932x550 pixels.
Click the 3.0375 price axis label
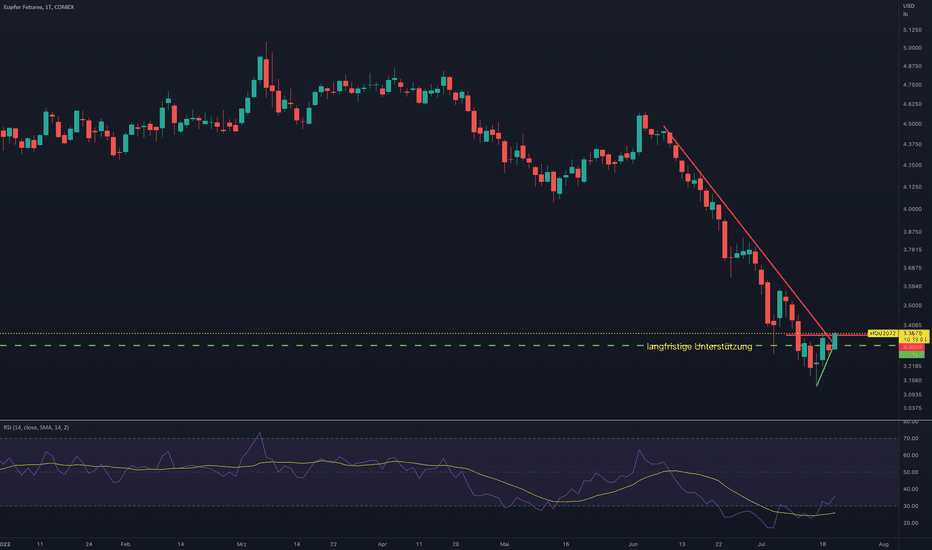[912, 408]
